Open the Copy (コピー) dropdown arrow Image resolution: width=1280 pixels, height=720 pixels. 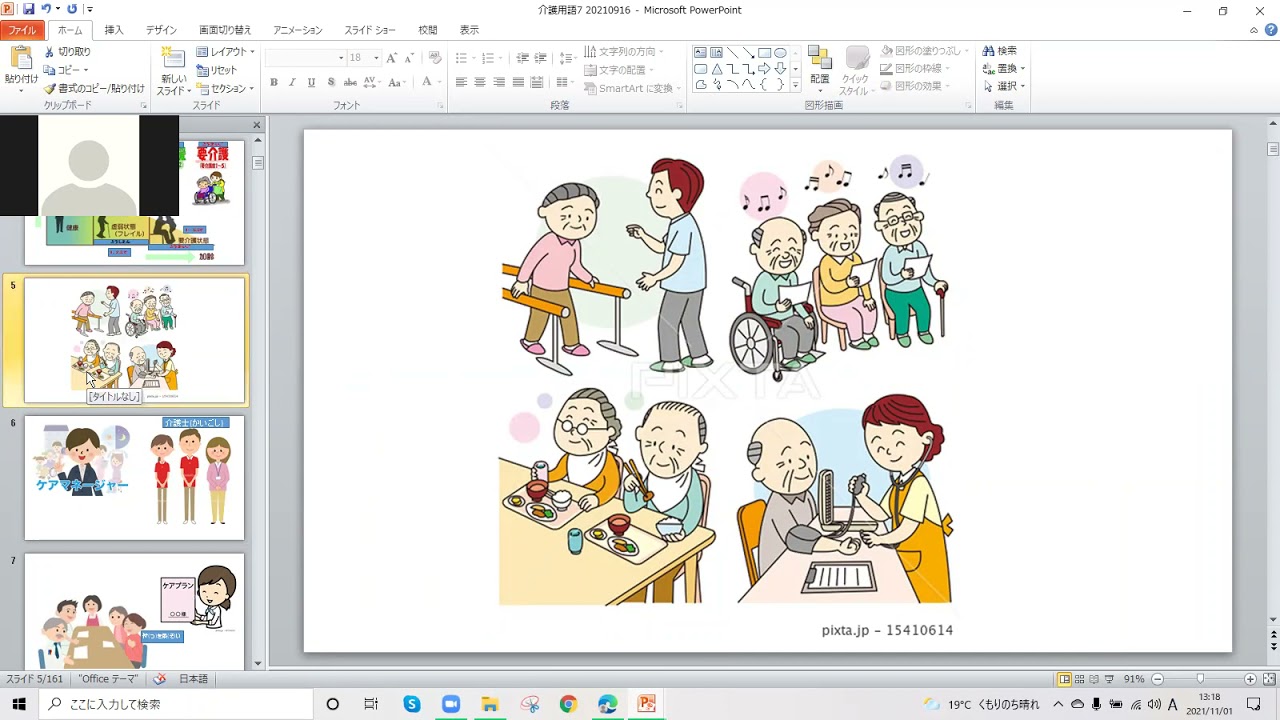(x=86, y=70)
